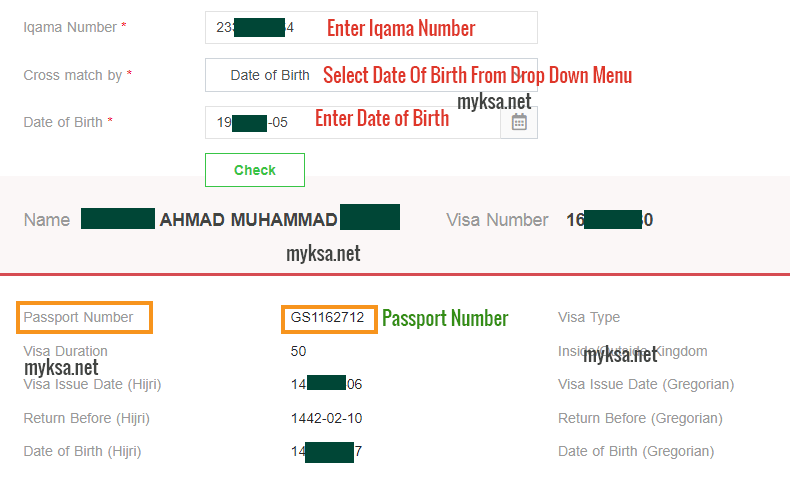This screenshot has height=490, width=790.
Task: Click the Return Before Hijri date 1442-02-10
Action: (x=326, y=418)
